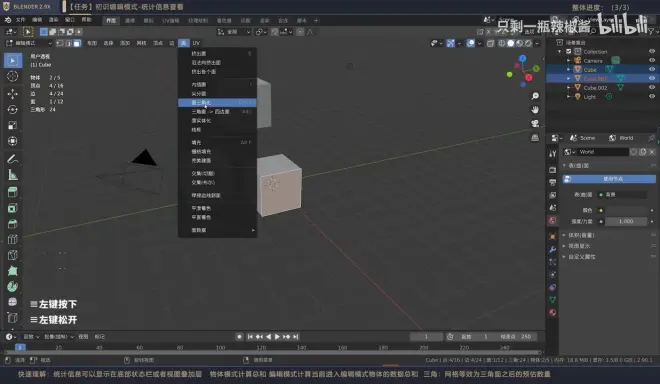Screen dimensions: 660x384
Task: Choose the highlighted 面三角化 menu entry
Action: pos(217,102)
